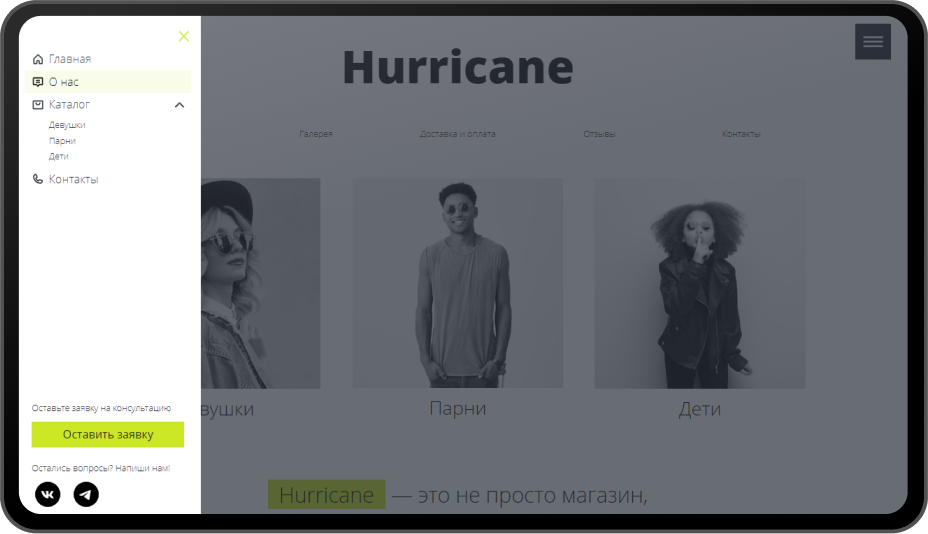Click the Оставить заявку button
The width and height of the screenshot is (928, 534).
coord(108,435)
